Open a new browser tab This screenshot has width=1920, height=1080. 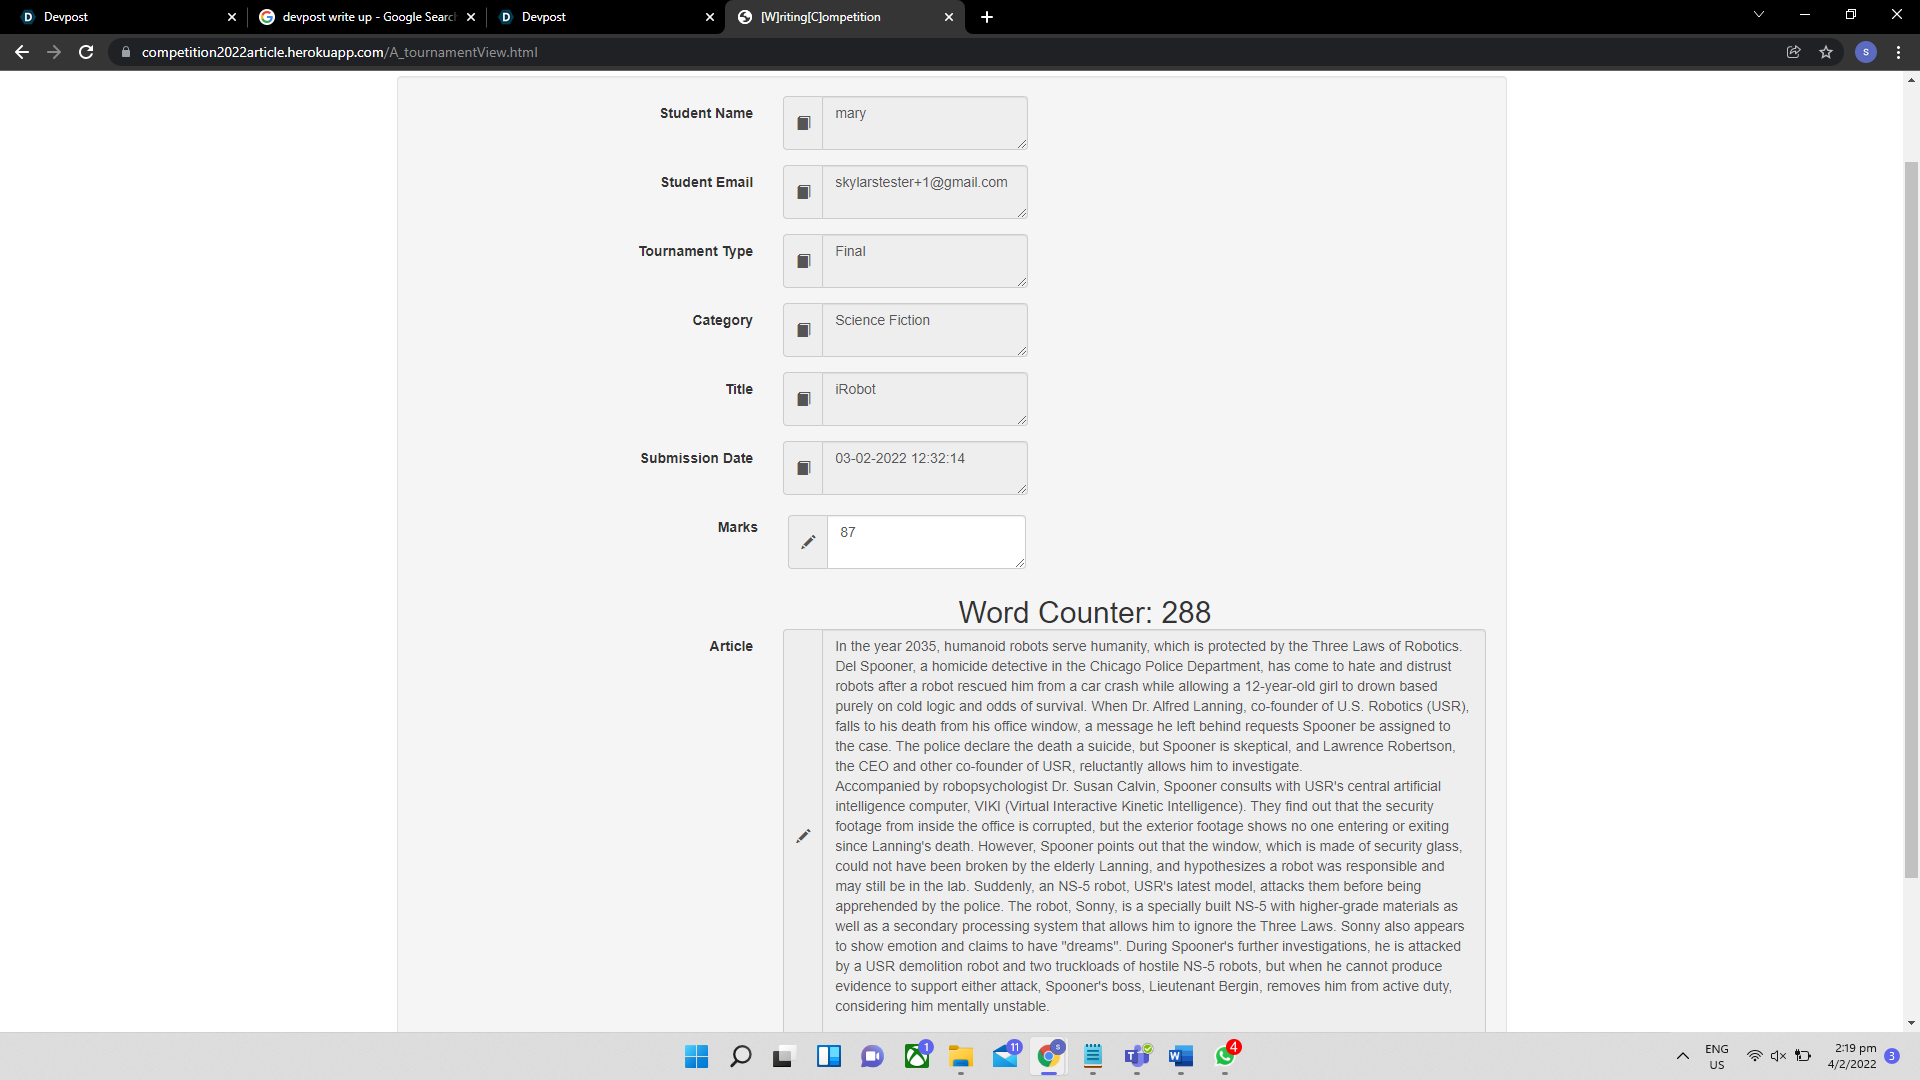987,17
